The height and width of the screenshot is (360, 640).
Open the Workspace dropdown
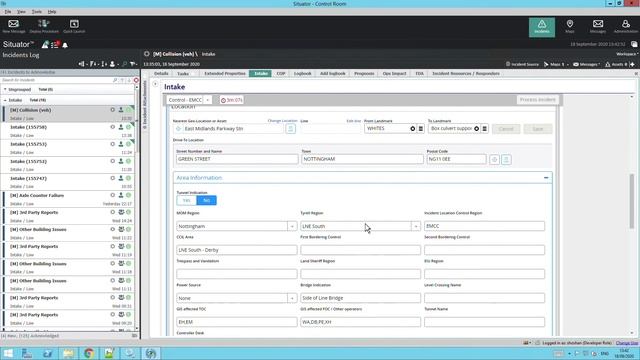point(627,54)
